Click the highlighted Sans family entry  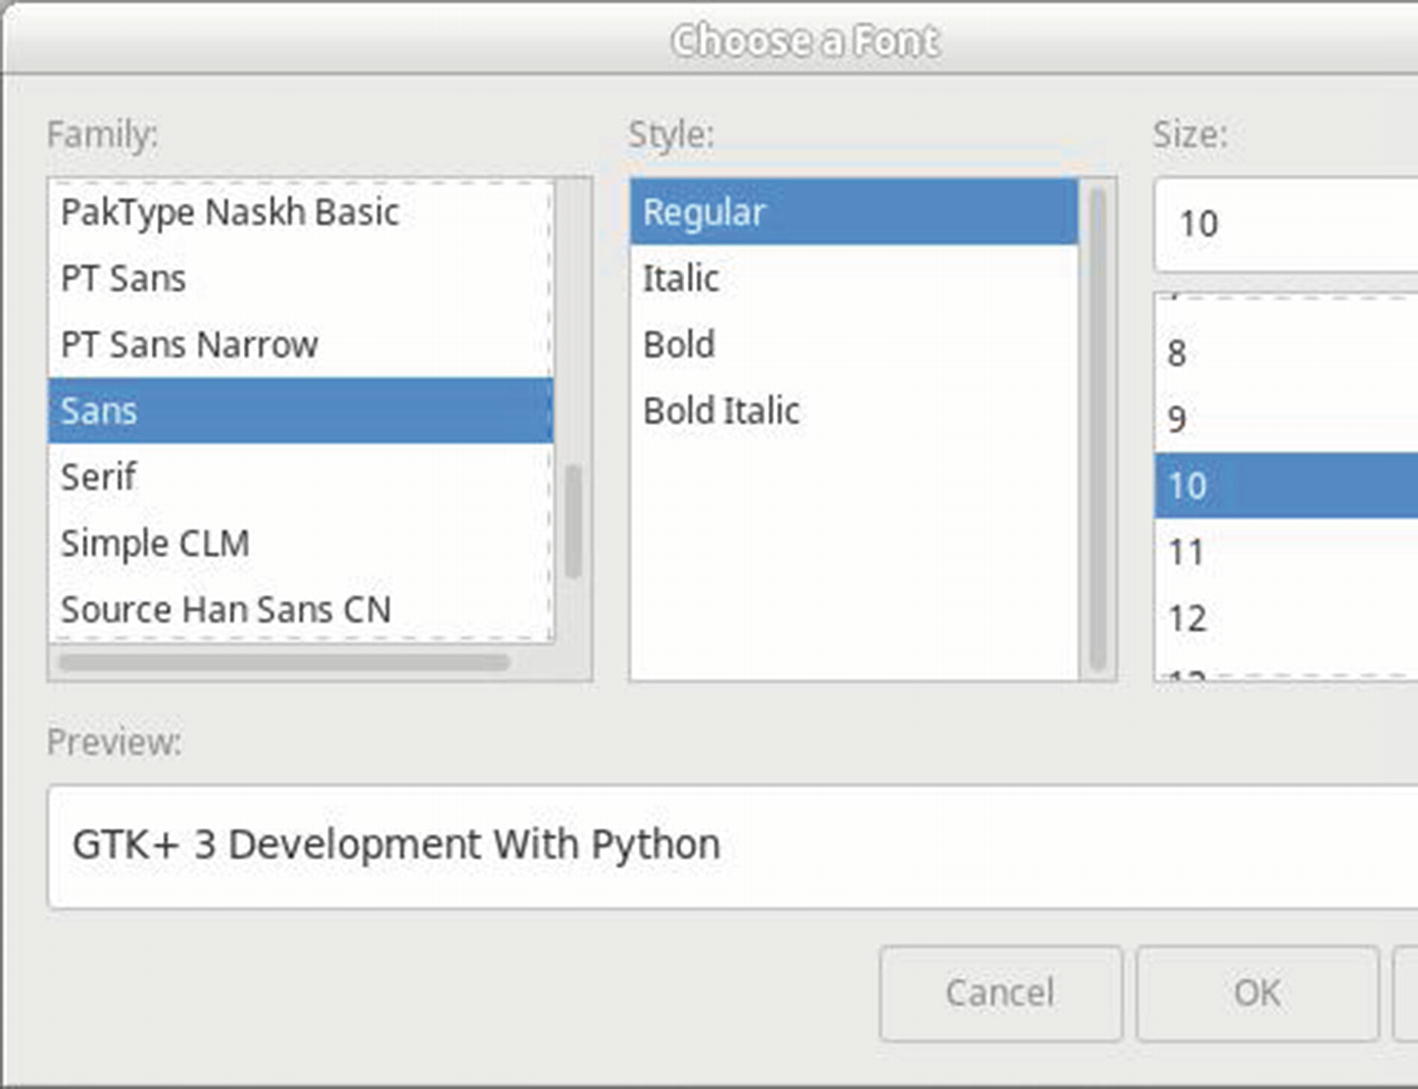(x=300, y=411)
